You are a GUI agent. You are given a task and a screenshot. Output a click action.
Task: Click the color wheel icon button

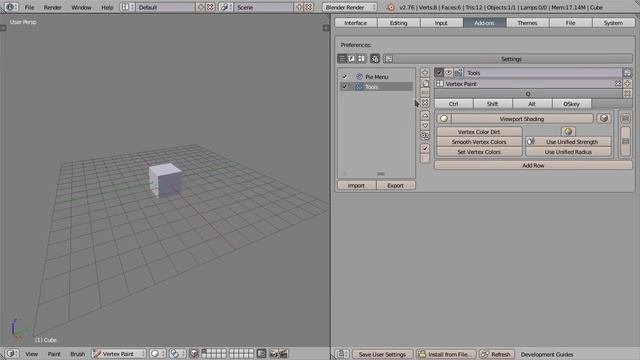pos(568,132)
